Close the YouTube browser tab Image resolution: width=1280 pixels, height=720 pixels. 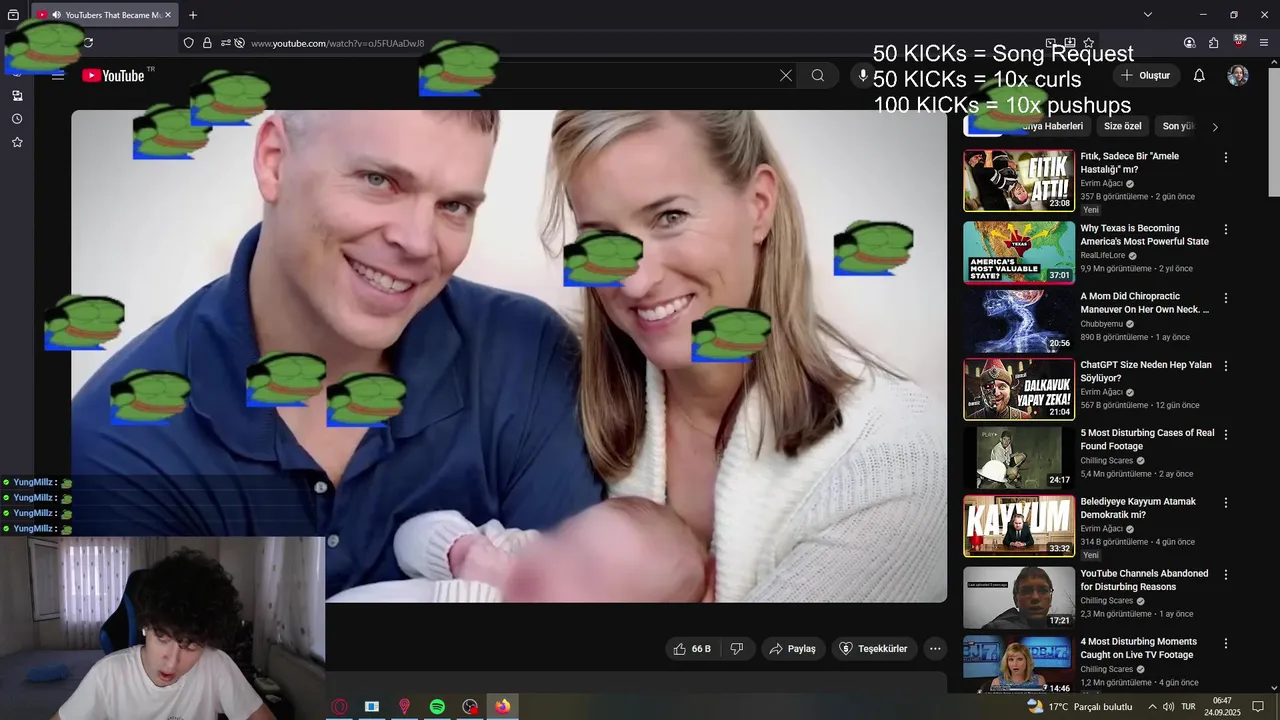tap(168, 15)
